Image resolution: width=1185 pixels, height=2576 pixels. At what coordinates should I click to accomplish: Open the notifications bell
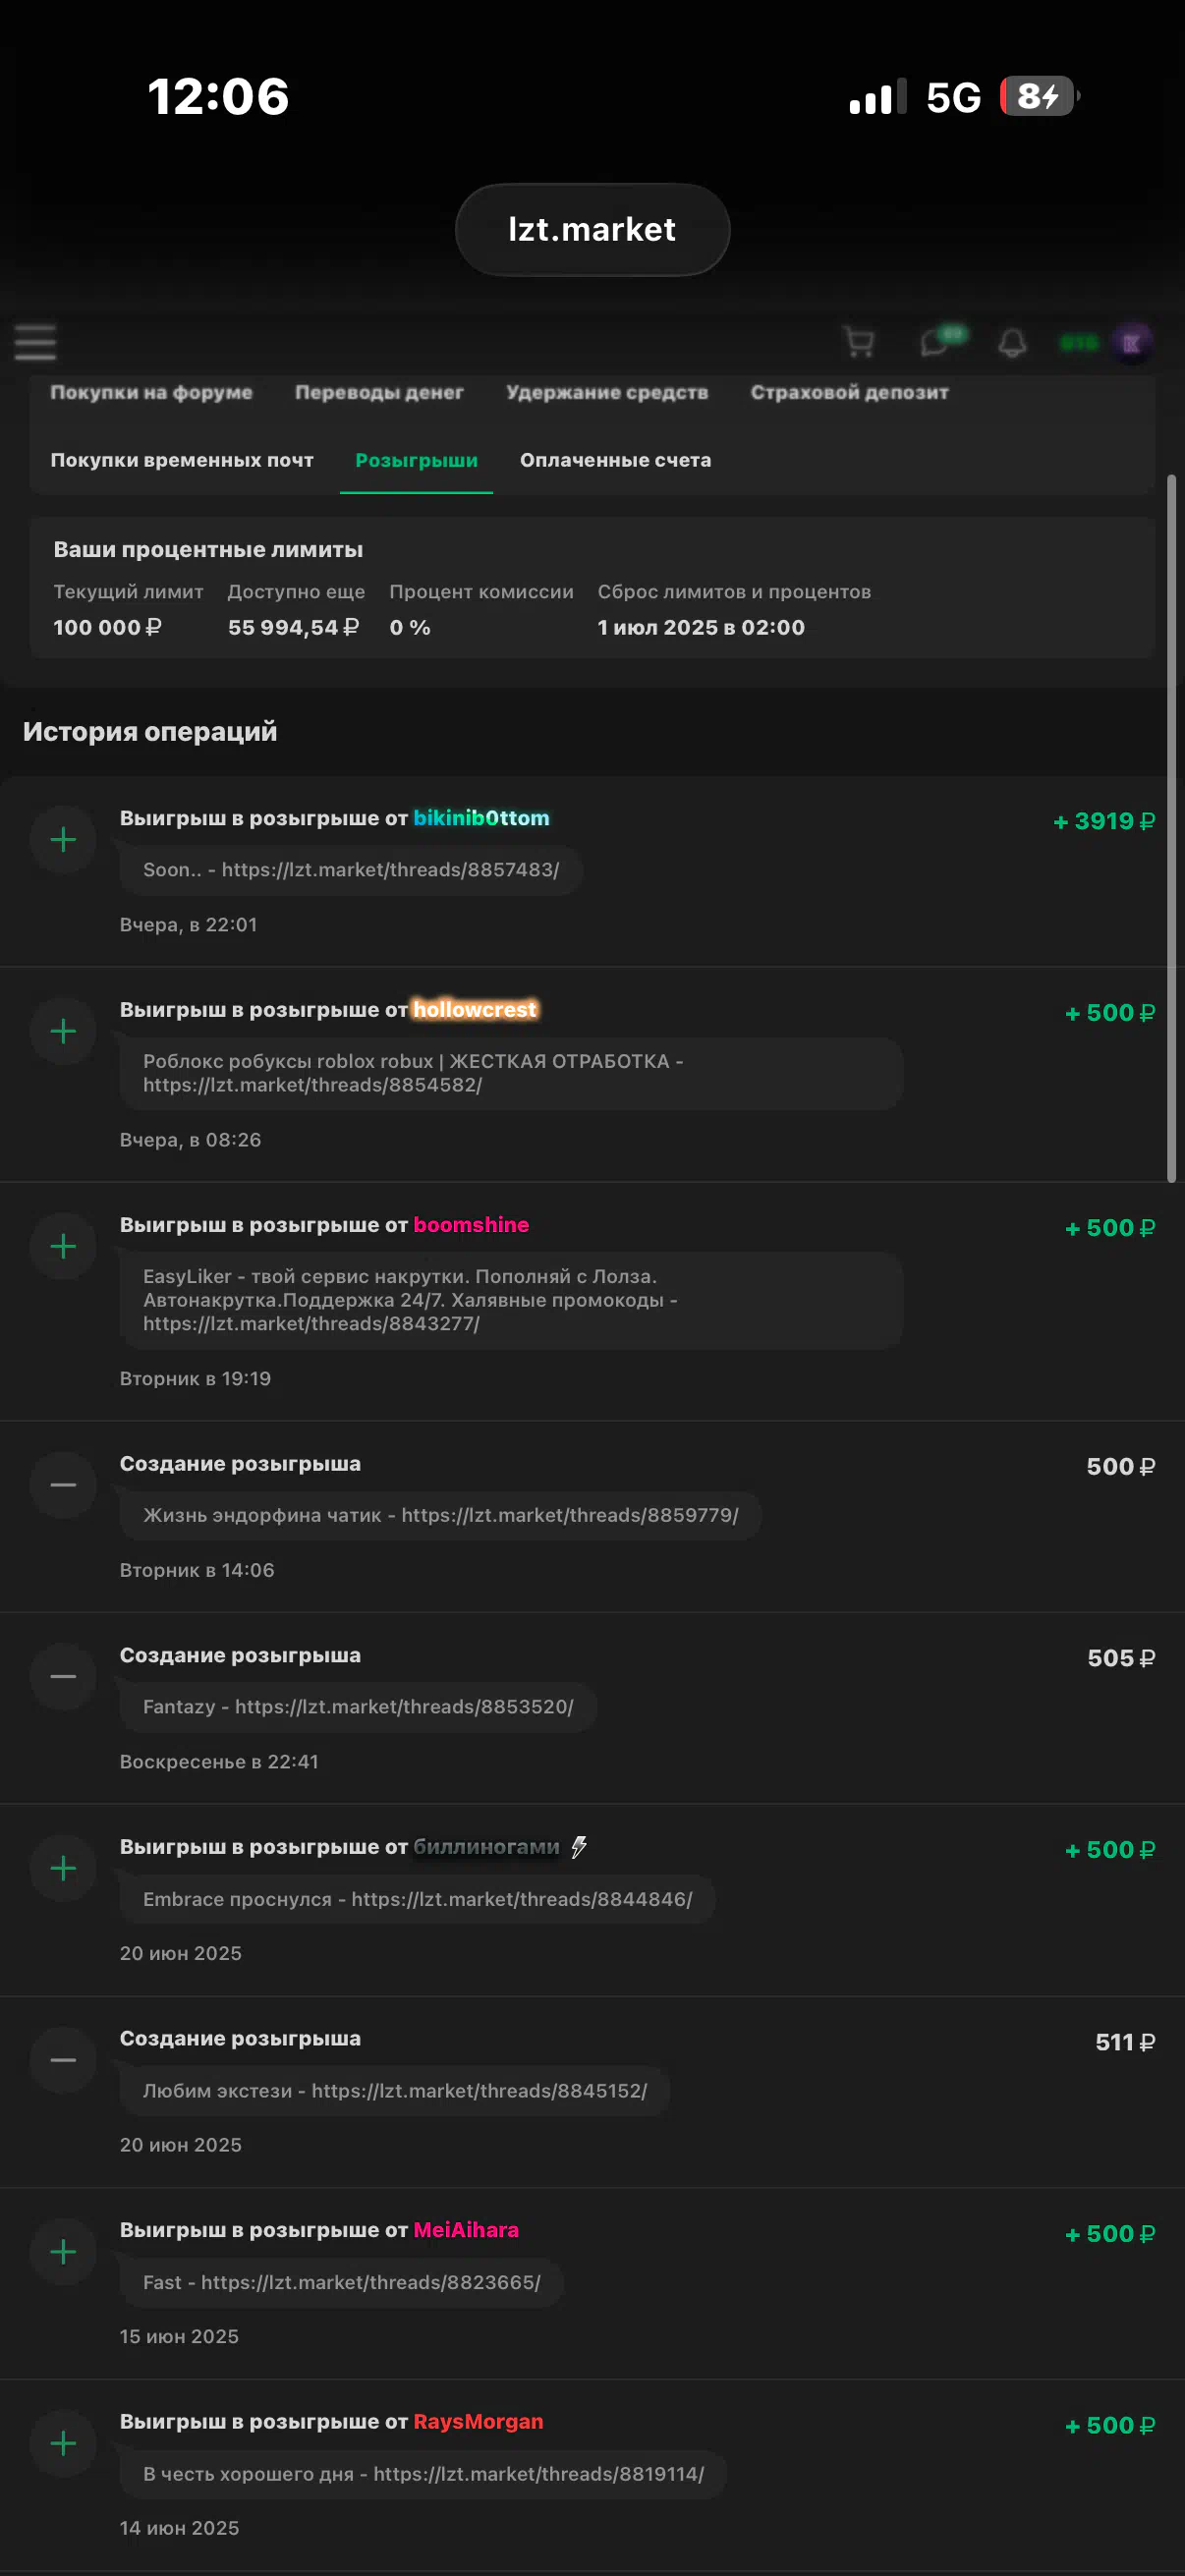point(1012,343)
